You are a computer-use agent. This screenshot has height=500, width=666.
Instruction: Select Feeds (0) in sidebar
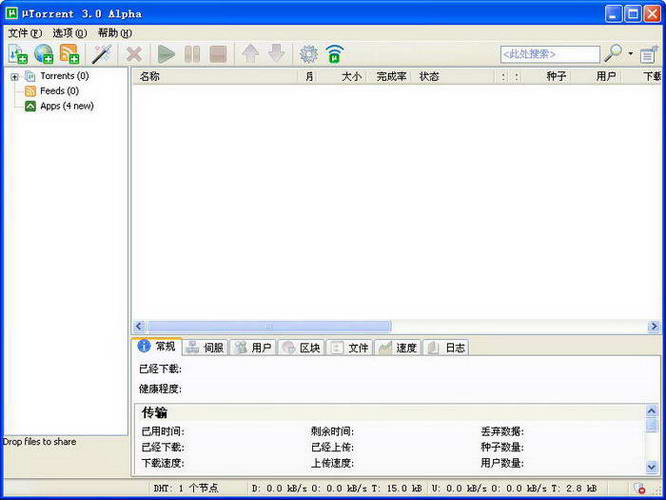click(x=59, y=91)
